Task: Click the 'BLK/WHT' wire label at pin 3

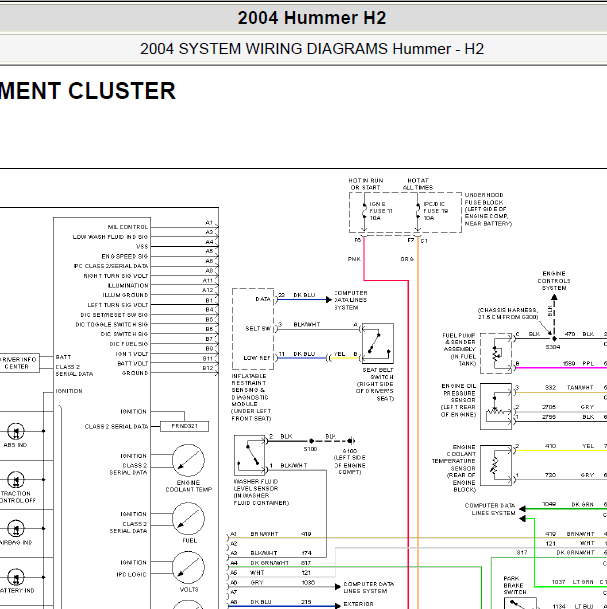Action: click(x=307, y=325)
